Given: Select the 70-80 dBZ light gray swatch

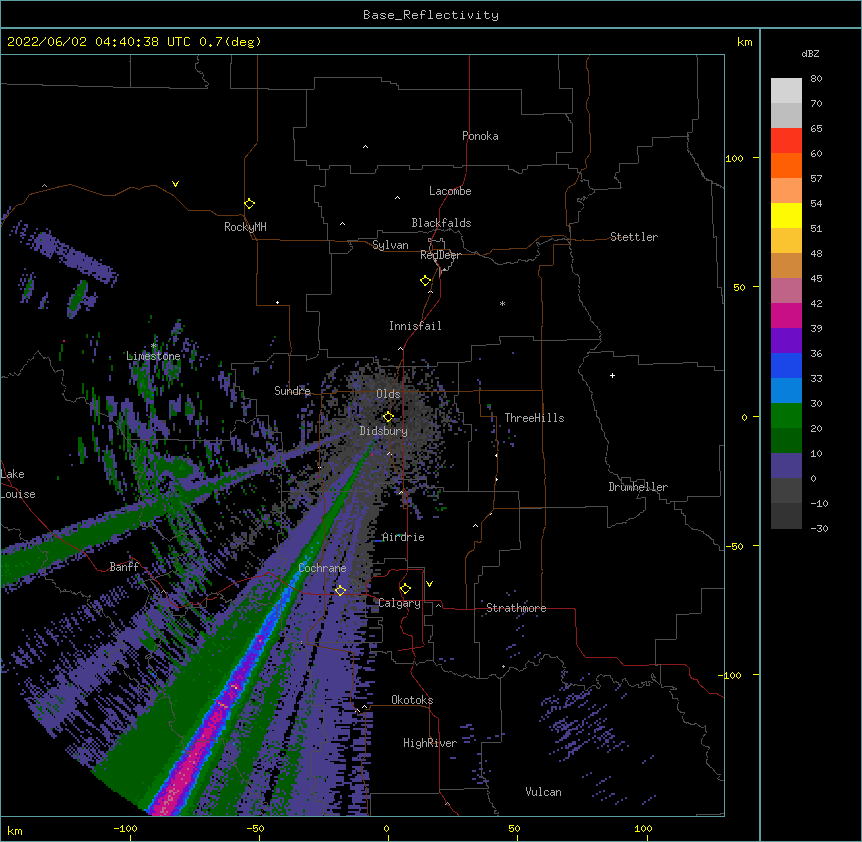Looking at the screenshot, I should [786, 91].
